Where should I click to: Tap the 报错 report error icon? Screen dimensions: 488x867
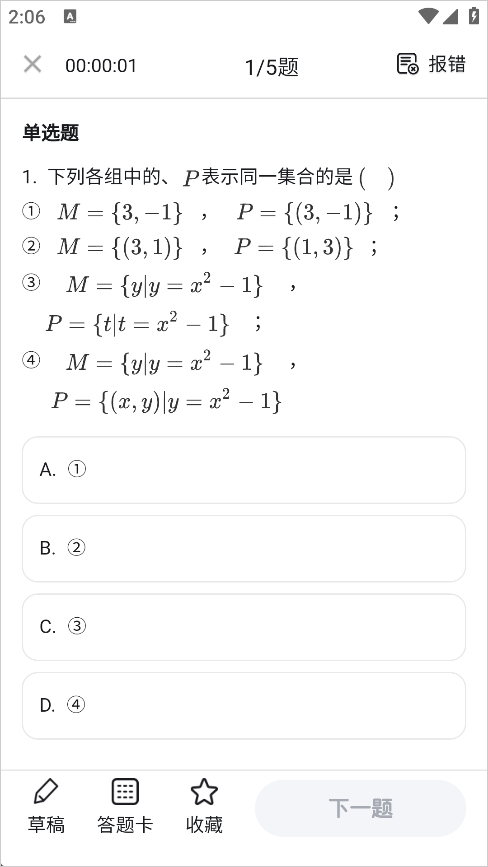(x=408, y=64)
